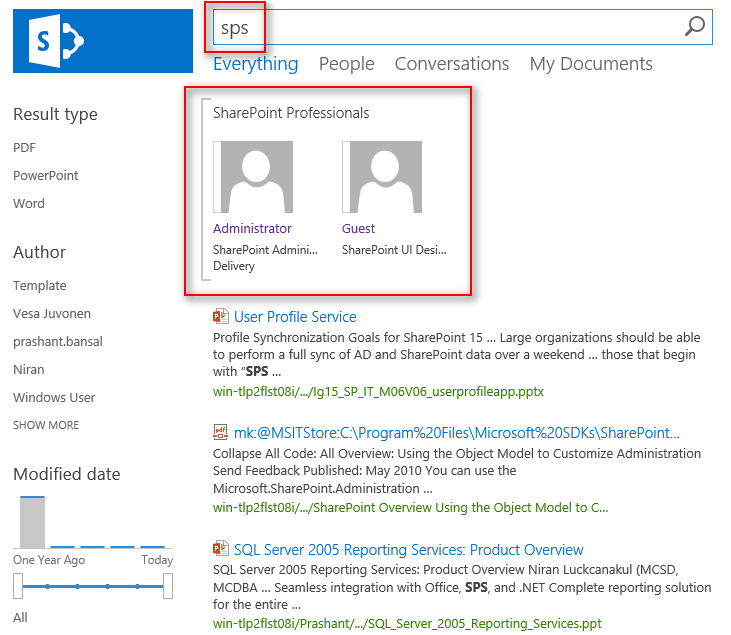Filter by author Windows User

54,398
